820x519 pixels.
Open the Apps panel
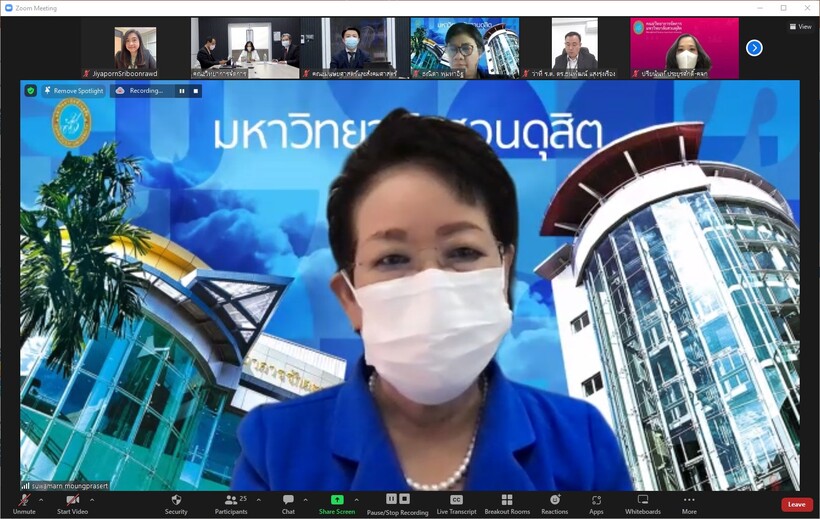(596, 503)
